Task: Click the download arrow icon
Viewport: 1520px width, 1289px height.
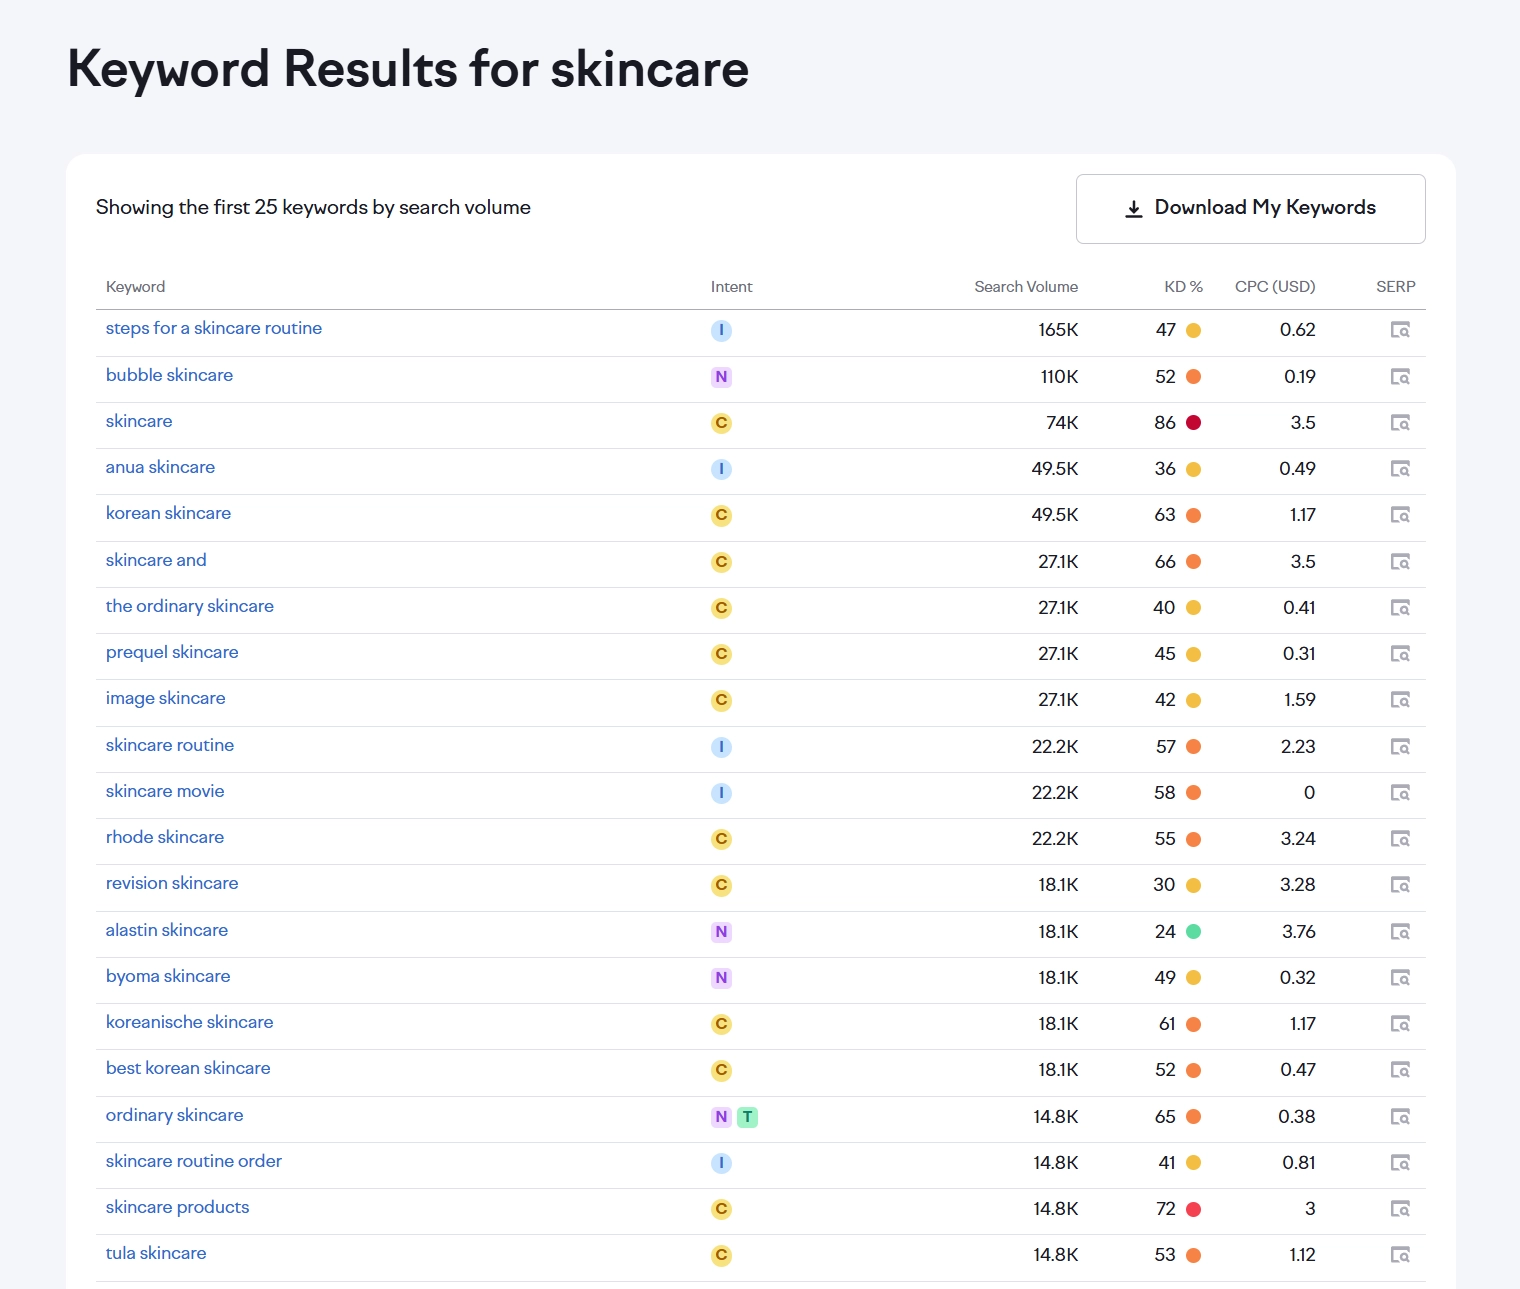Action: pyautogui.click(x=1133, y=209)
